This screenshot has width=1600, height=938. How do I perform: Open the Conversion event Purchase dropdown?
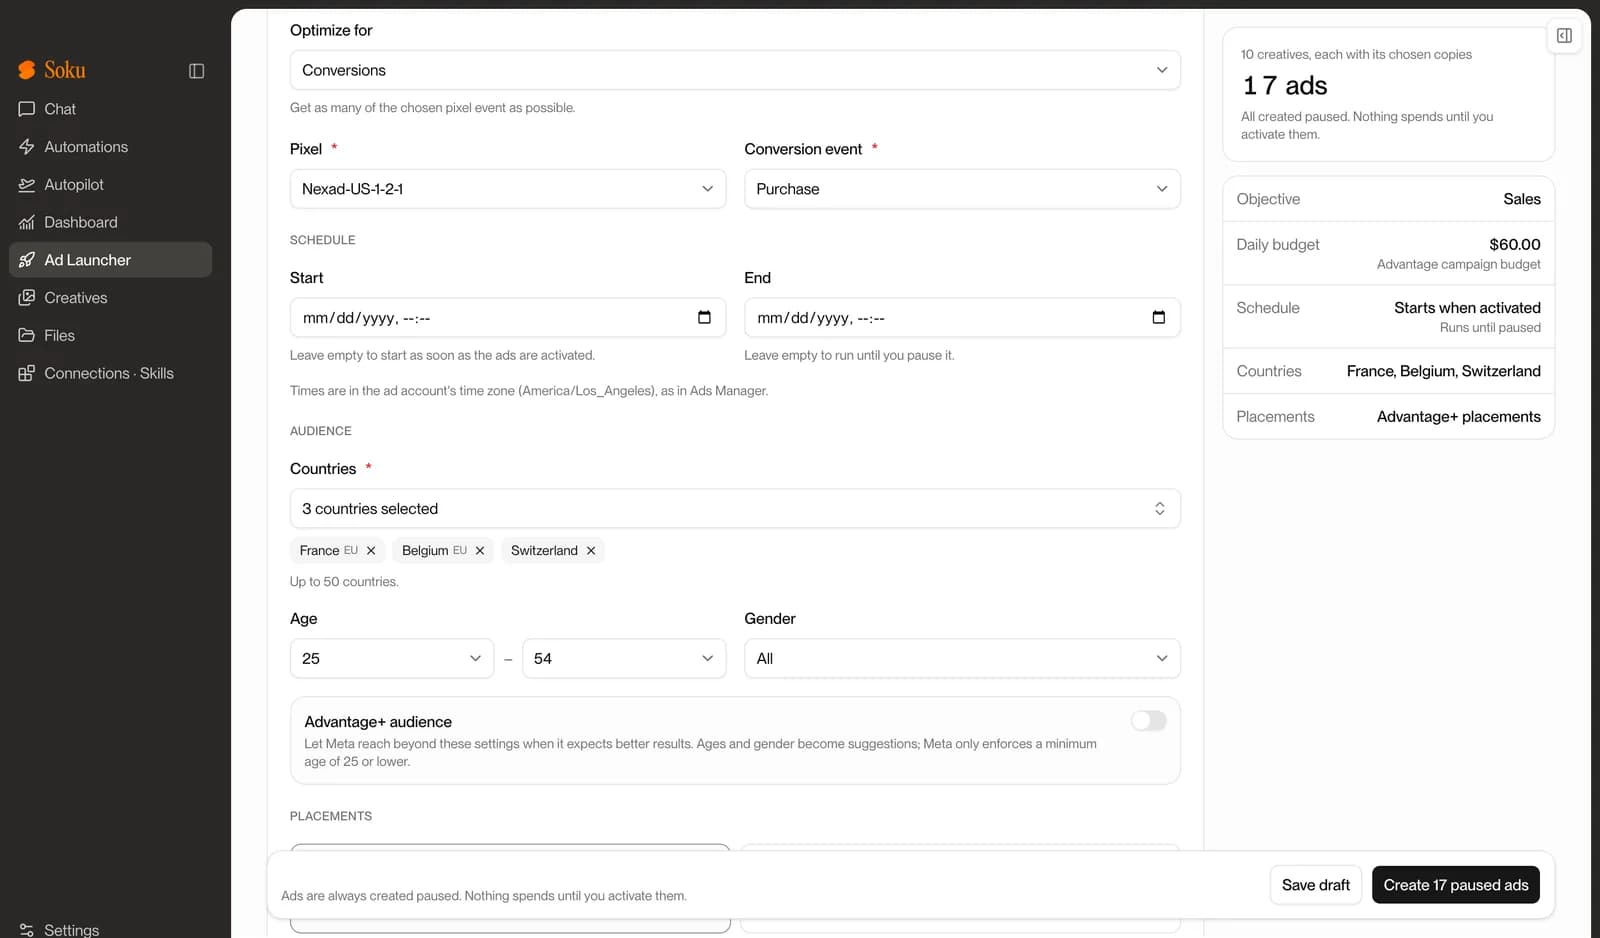point(962,189)
